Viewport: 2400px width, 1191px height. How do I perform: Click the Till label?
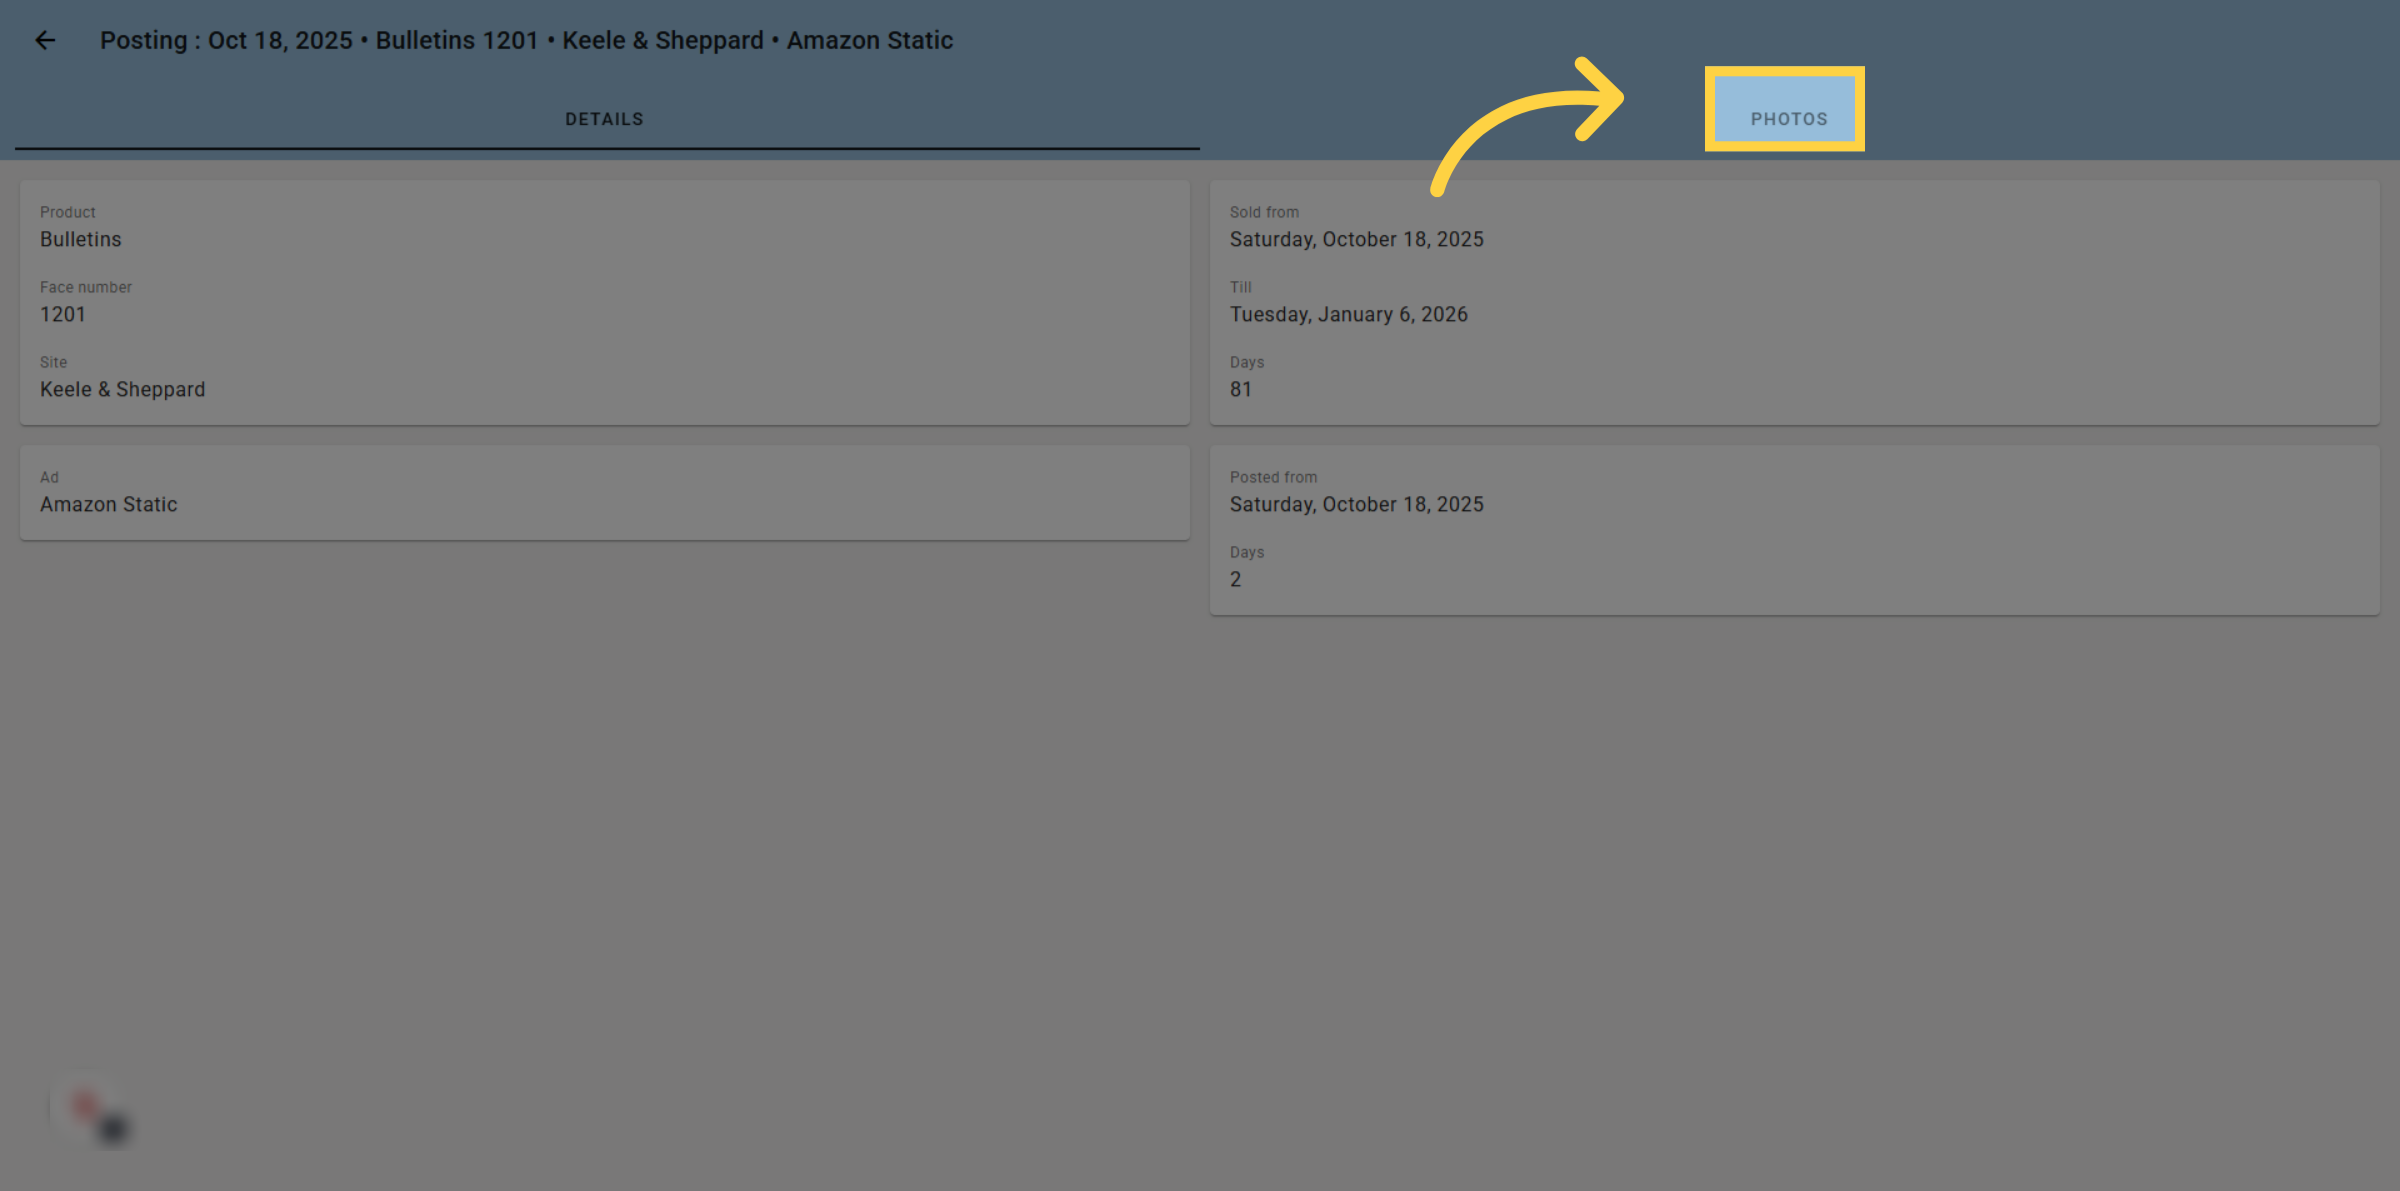click(x=1241, y=287)
